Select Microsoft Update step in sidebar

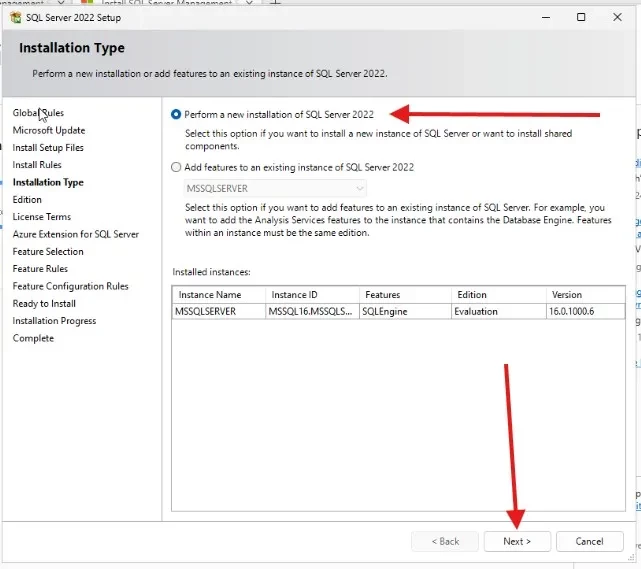pyautogui.click(x=49, y=130)
